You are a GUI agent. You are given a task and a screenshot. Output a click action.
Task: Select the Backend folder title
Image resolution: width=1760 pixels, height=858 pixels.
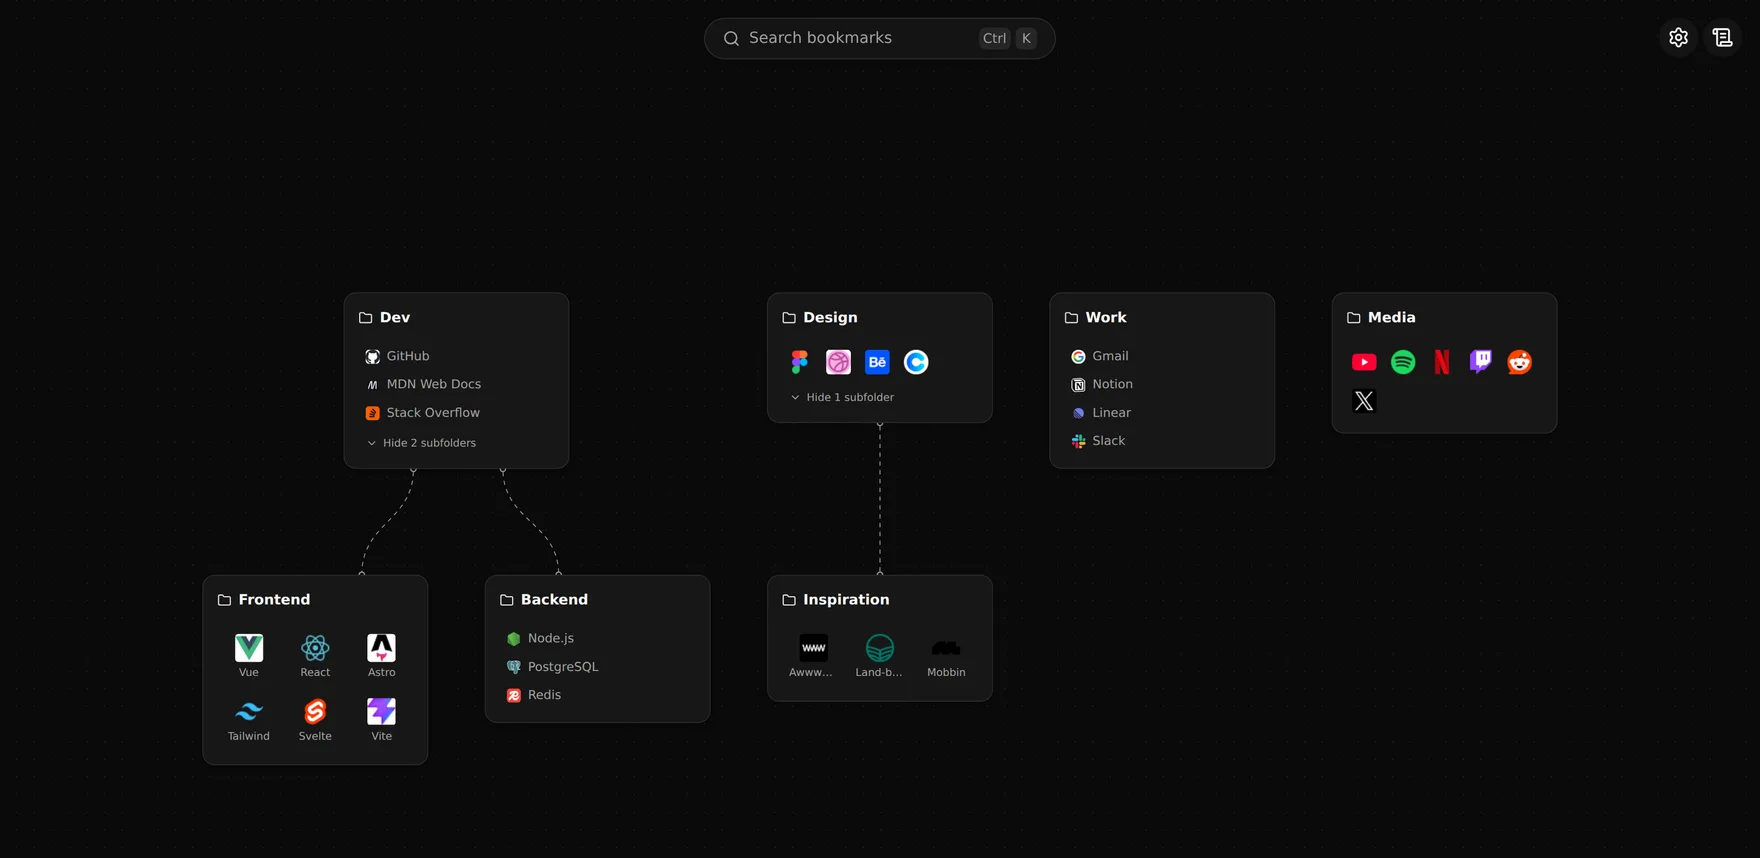[554, 600]
